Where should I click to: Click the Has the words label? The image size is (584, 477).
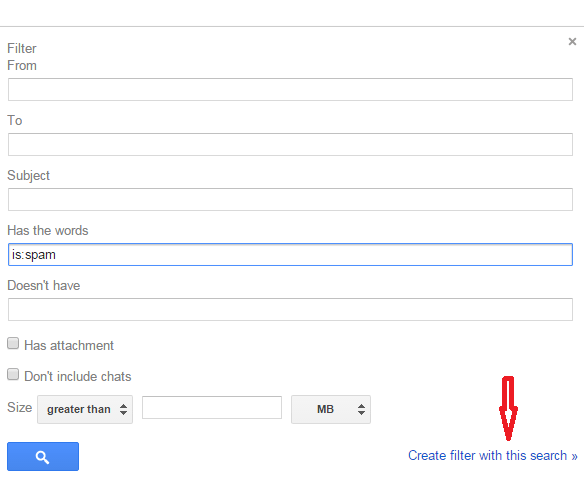pyautogui.click(x=48, y=230)
